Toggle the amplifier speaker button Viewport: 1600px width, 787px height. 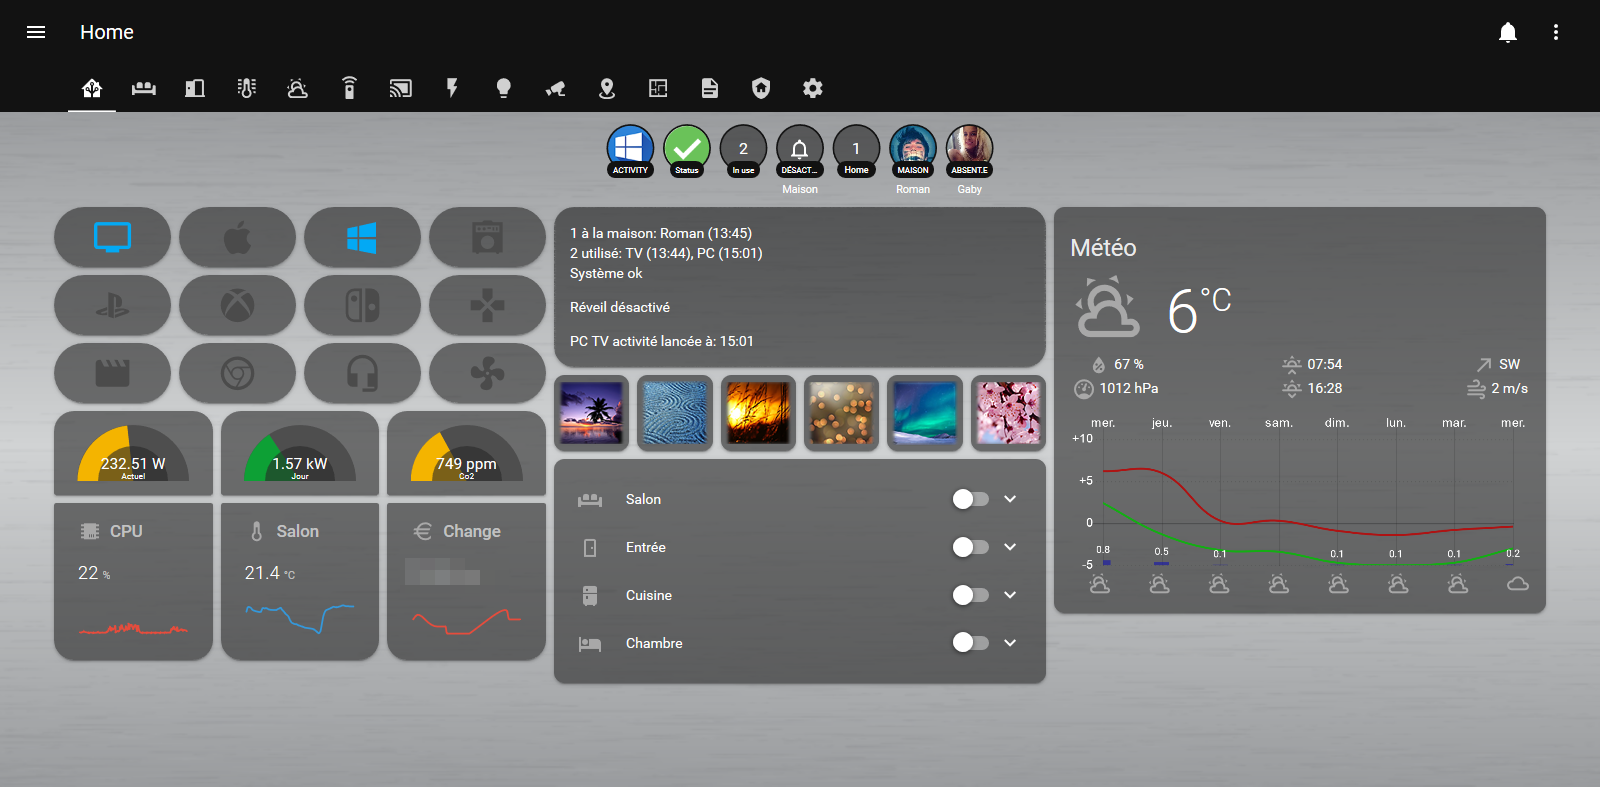point(487,237)
